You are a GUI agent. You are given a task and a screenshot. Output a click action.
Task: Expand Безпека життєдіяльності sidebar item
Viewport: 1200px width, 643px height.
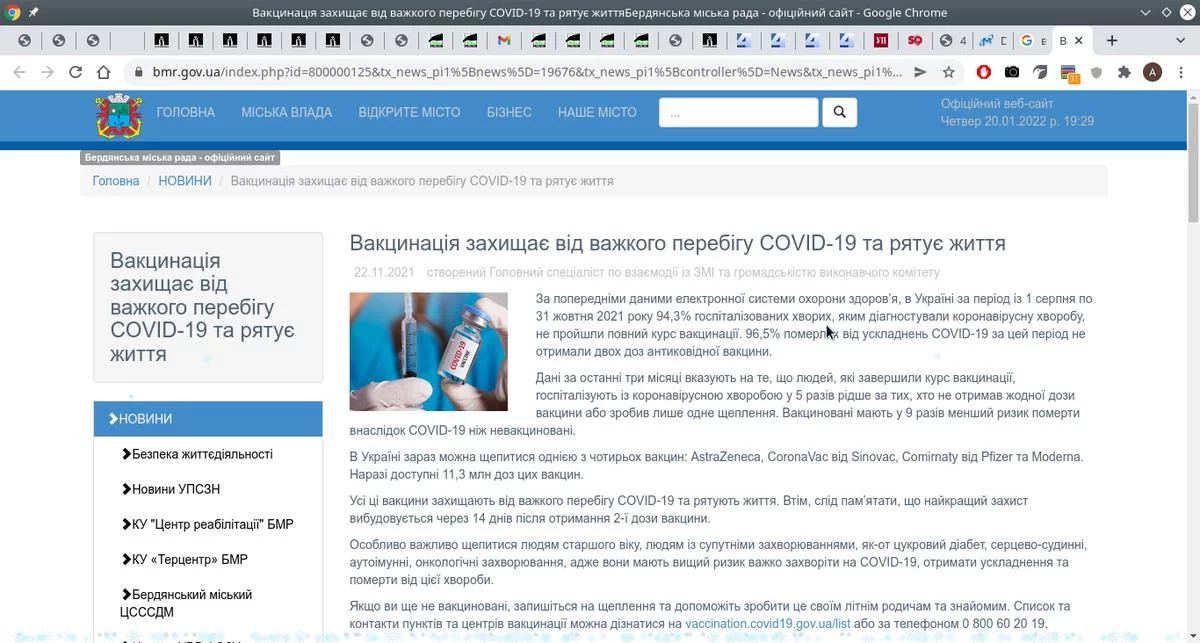pos(202,454)
